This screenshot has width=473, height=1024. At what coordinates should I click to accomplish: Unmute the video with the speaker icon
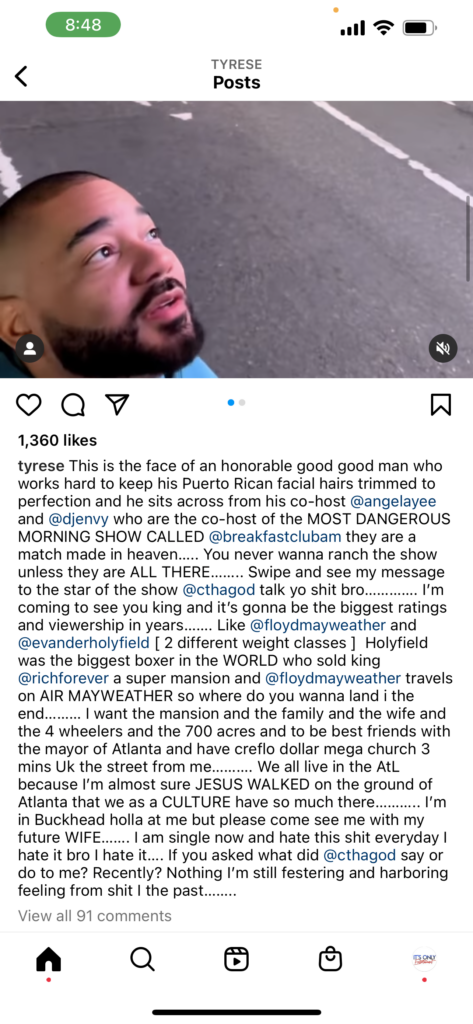(x=443, y=349)
